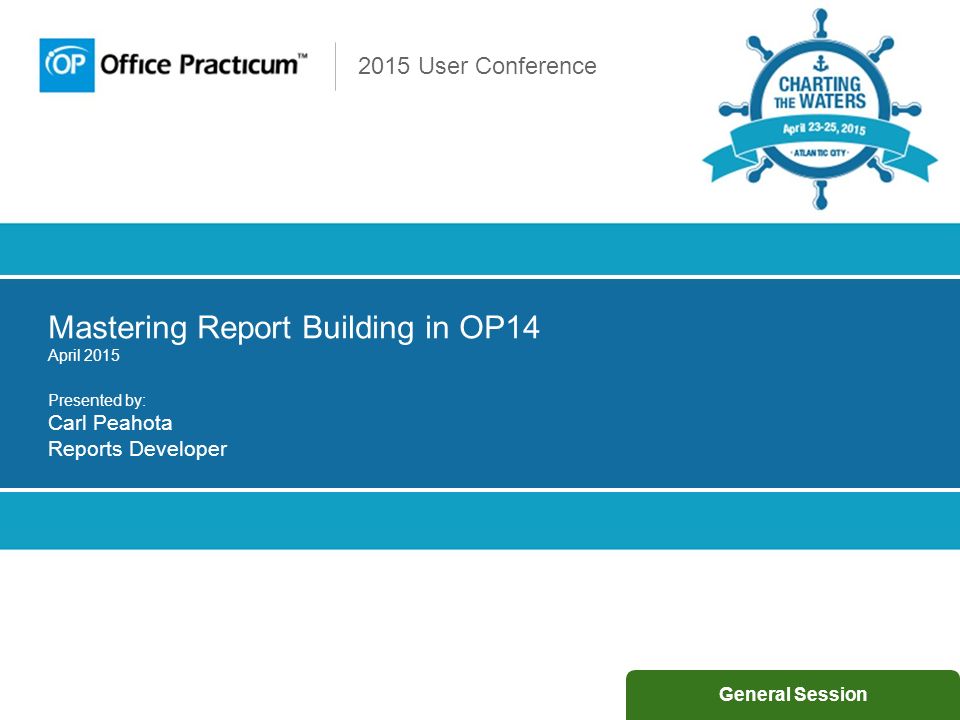Click the Charting the Waters ship wheel badge
Screen dimensions: 960x720
(820, 109)
